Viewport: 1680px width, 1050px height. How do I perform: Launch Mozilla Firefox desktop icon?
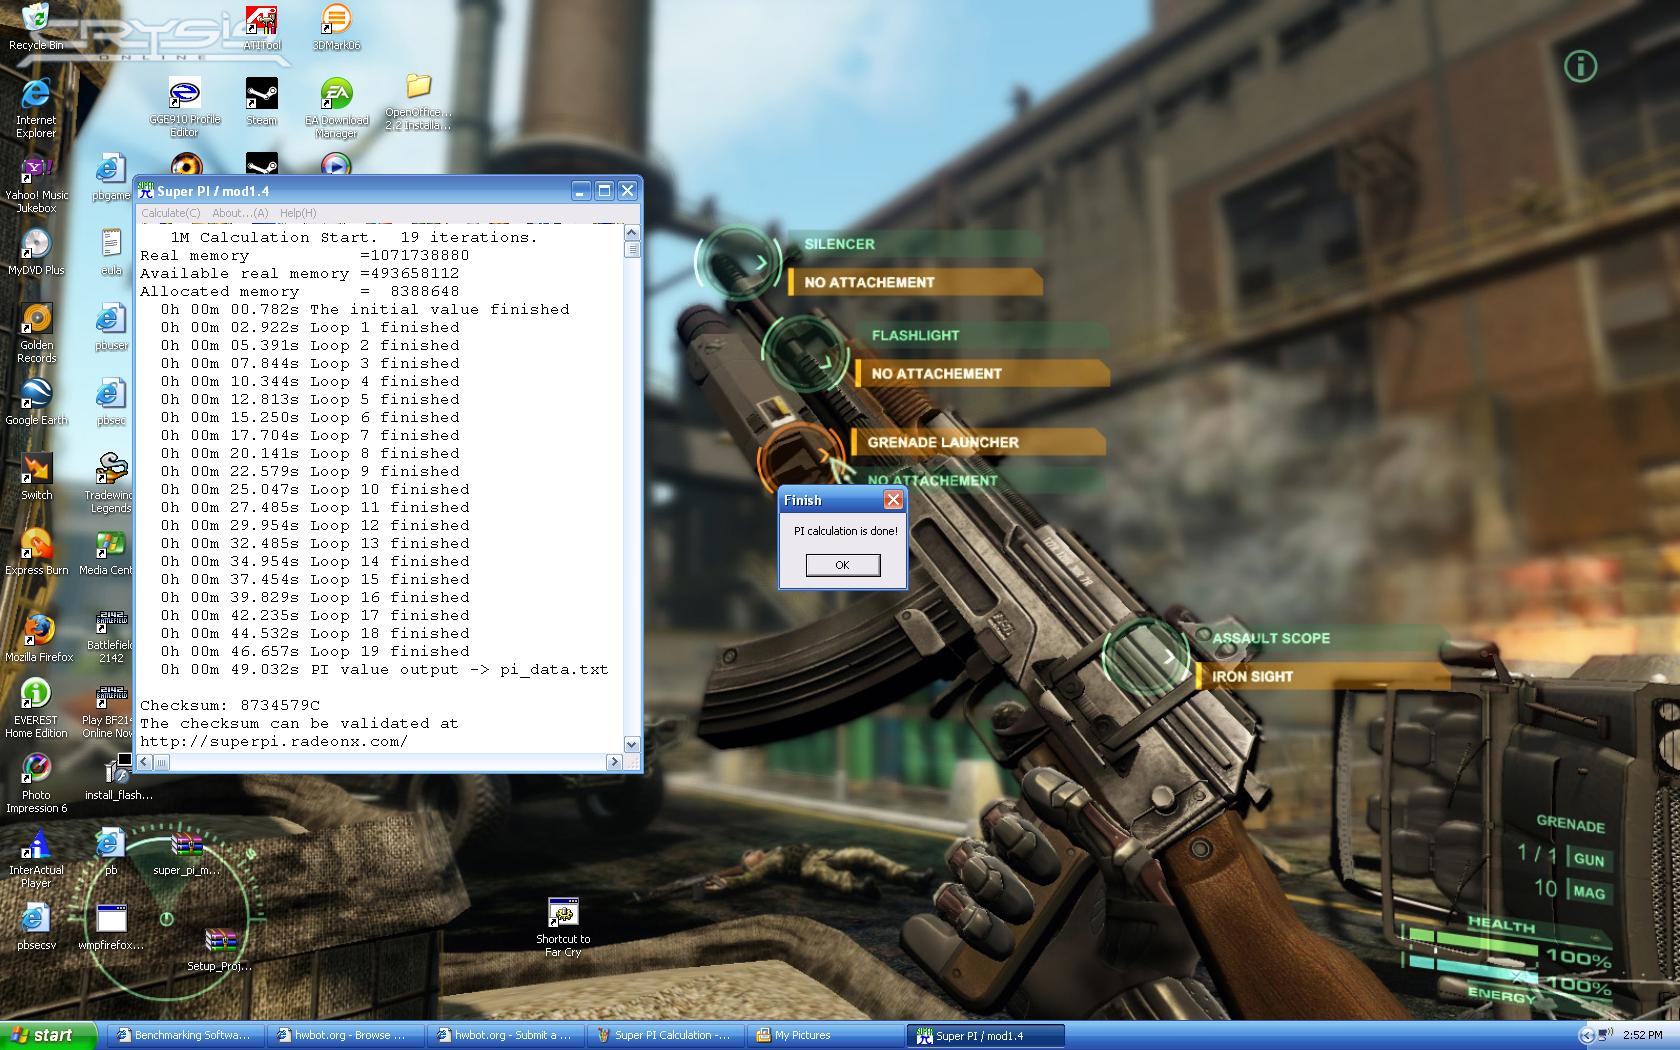pyautogui.click(x=38, y=638)
